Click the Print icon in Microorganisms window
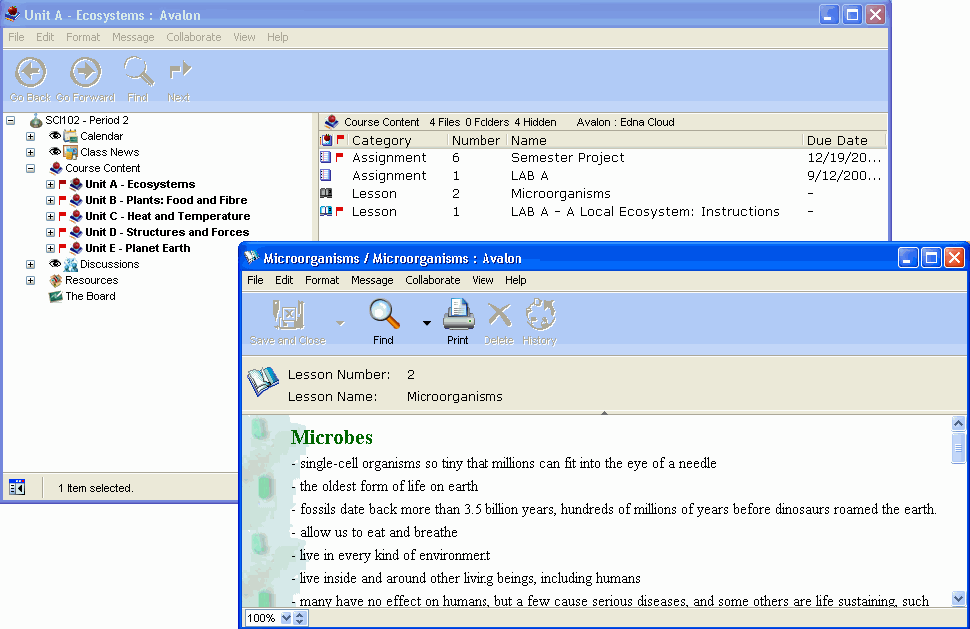The image size is (970, 629). 458,315
